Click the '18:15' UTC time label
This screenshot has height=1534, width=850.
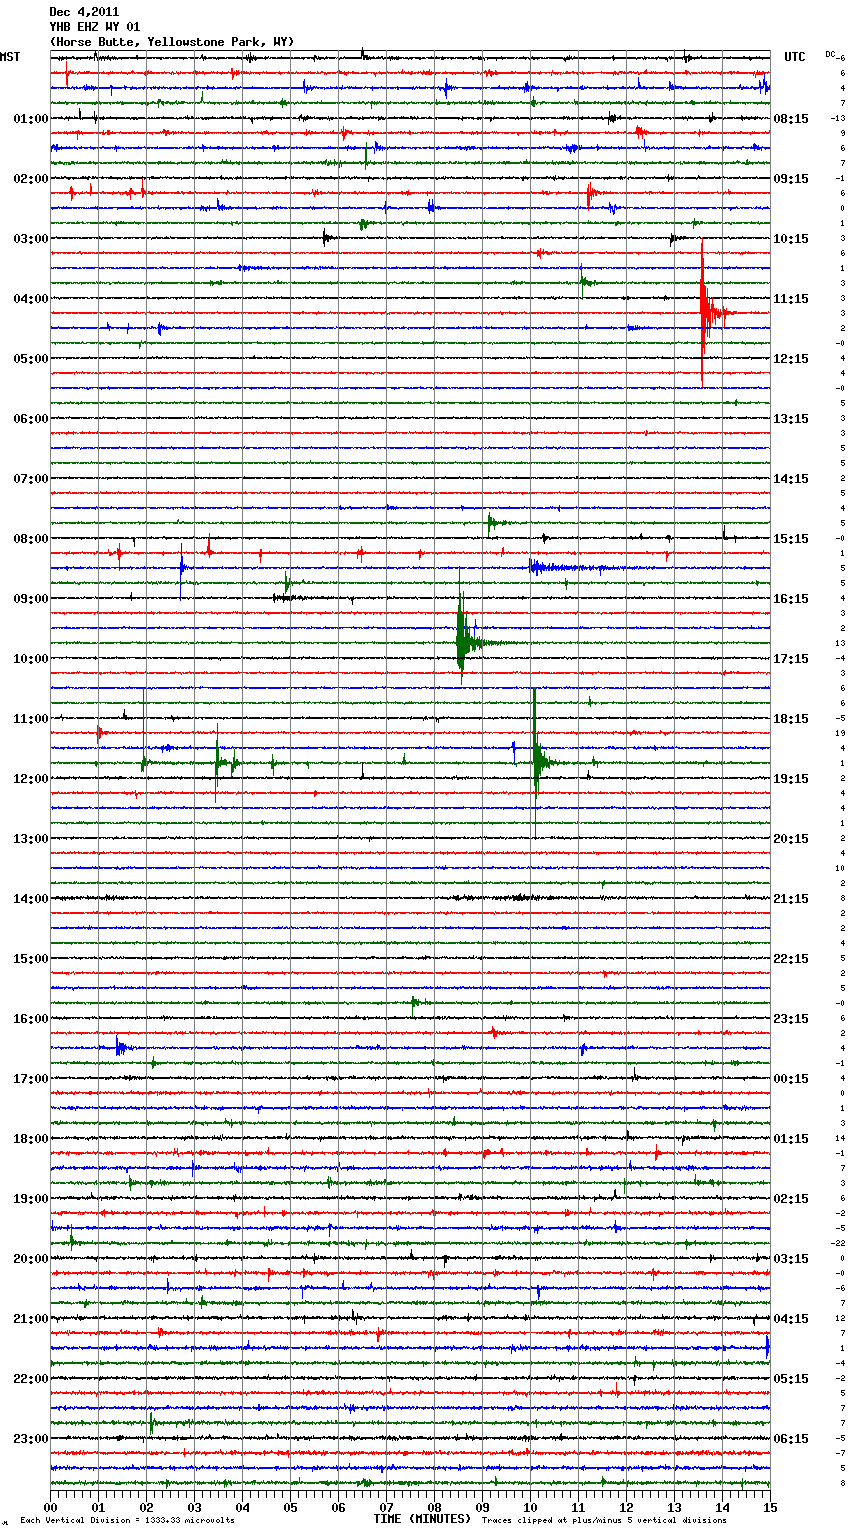[x=791, y=719]
